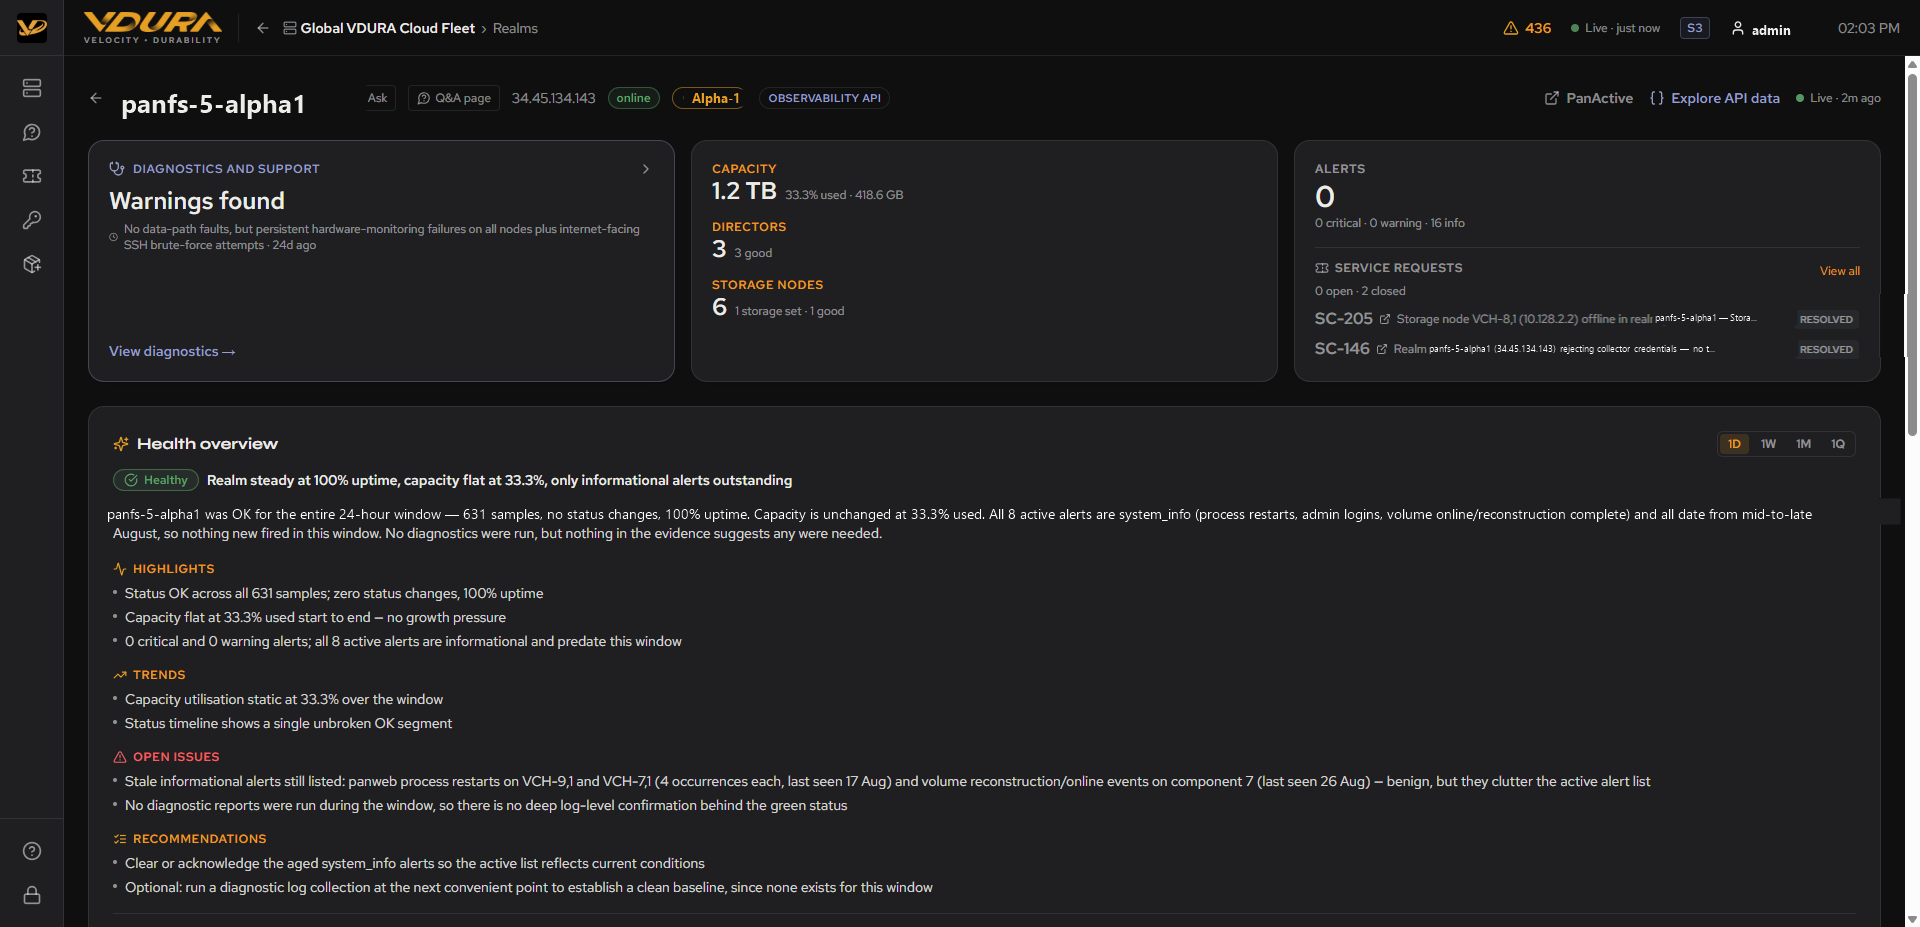
Task: Click the lock icon in left sidebar
Action: 32,895
